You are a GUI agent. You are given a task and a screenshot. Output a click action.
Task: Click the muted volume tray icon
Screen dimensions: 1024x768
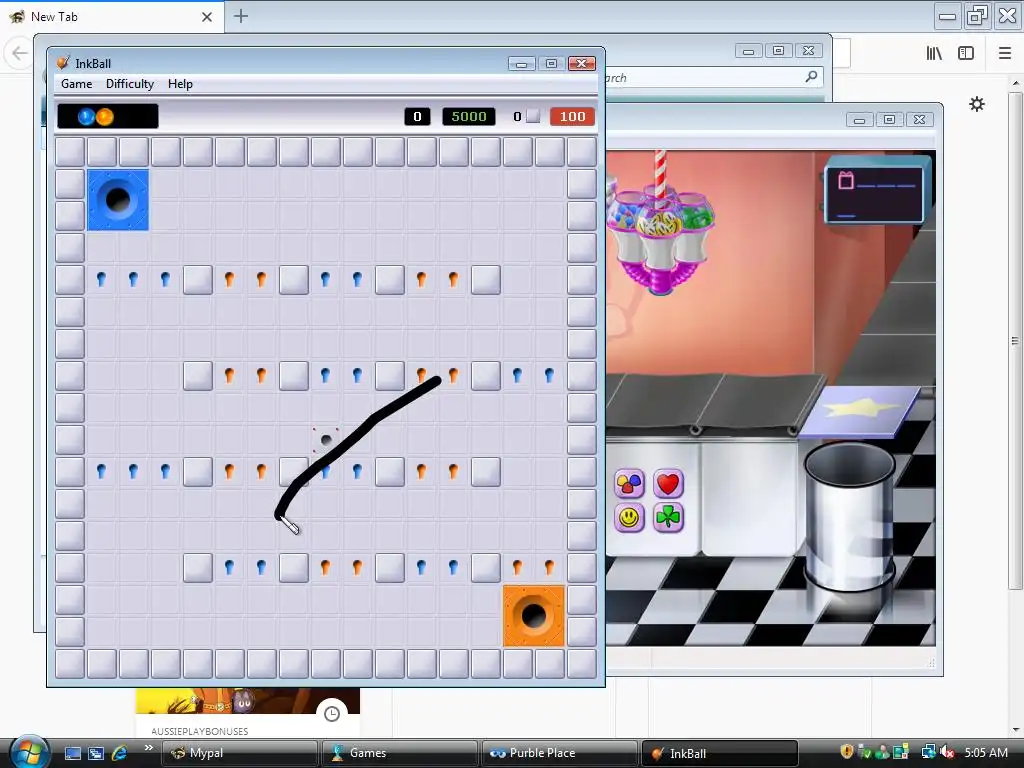(x=948, y=752)
